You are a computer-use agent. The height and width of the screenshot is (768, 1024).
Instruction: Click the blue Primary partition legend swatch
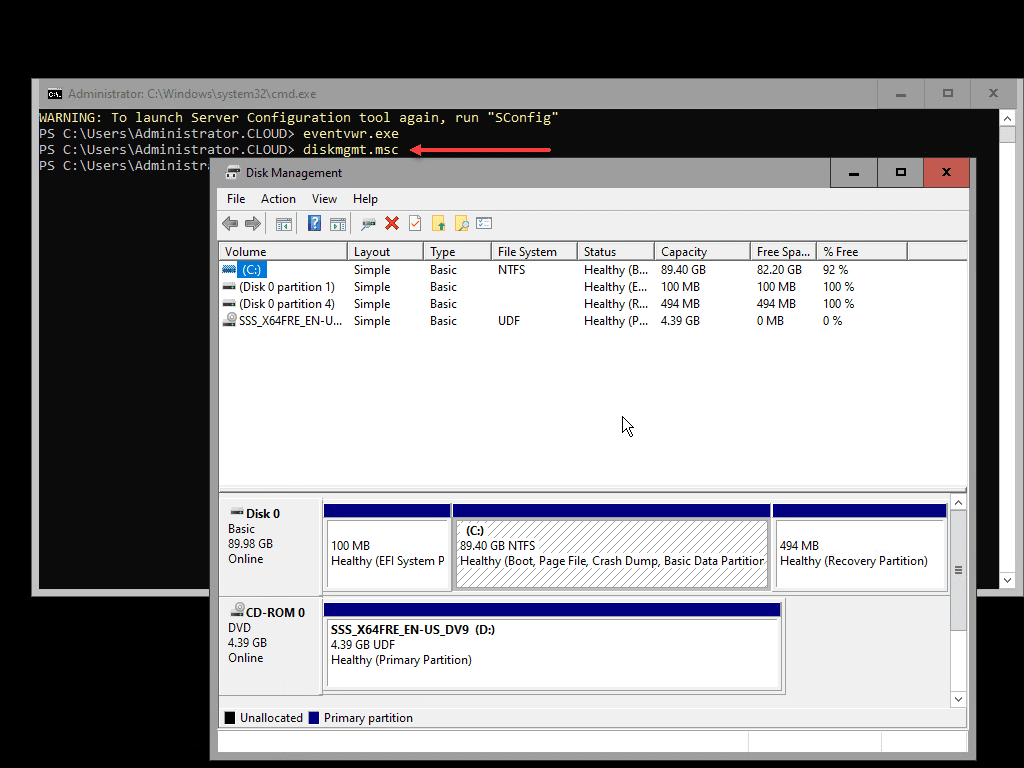(314, 718)
